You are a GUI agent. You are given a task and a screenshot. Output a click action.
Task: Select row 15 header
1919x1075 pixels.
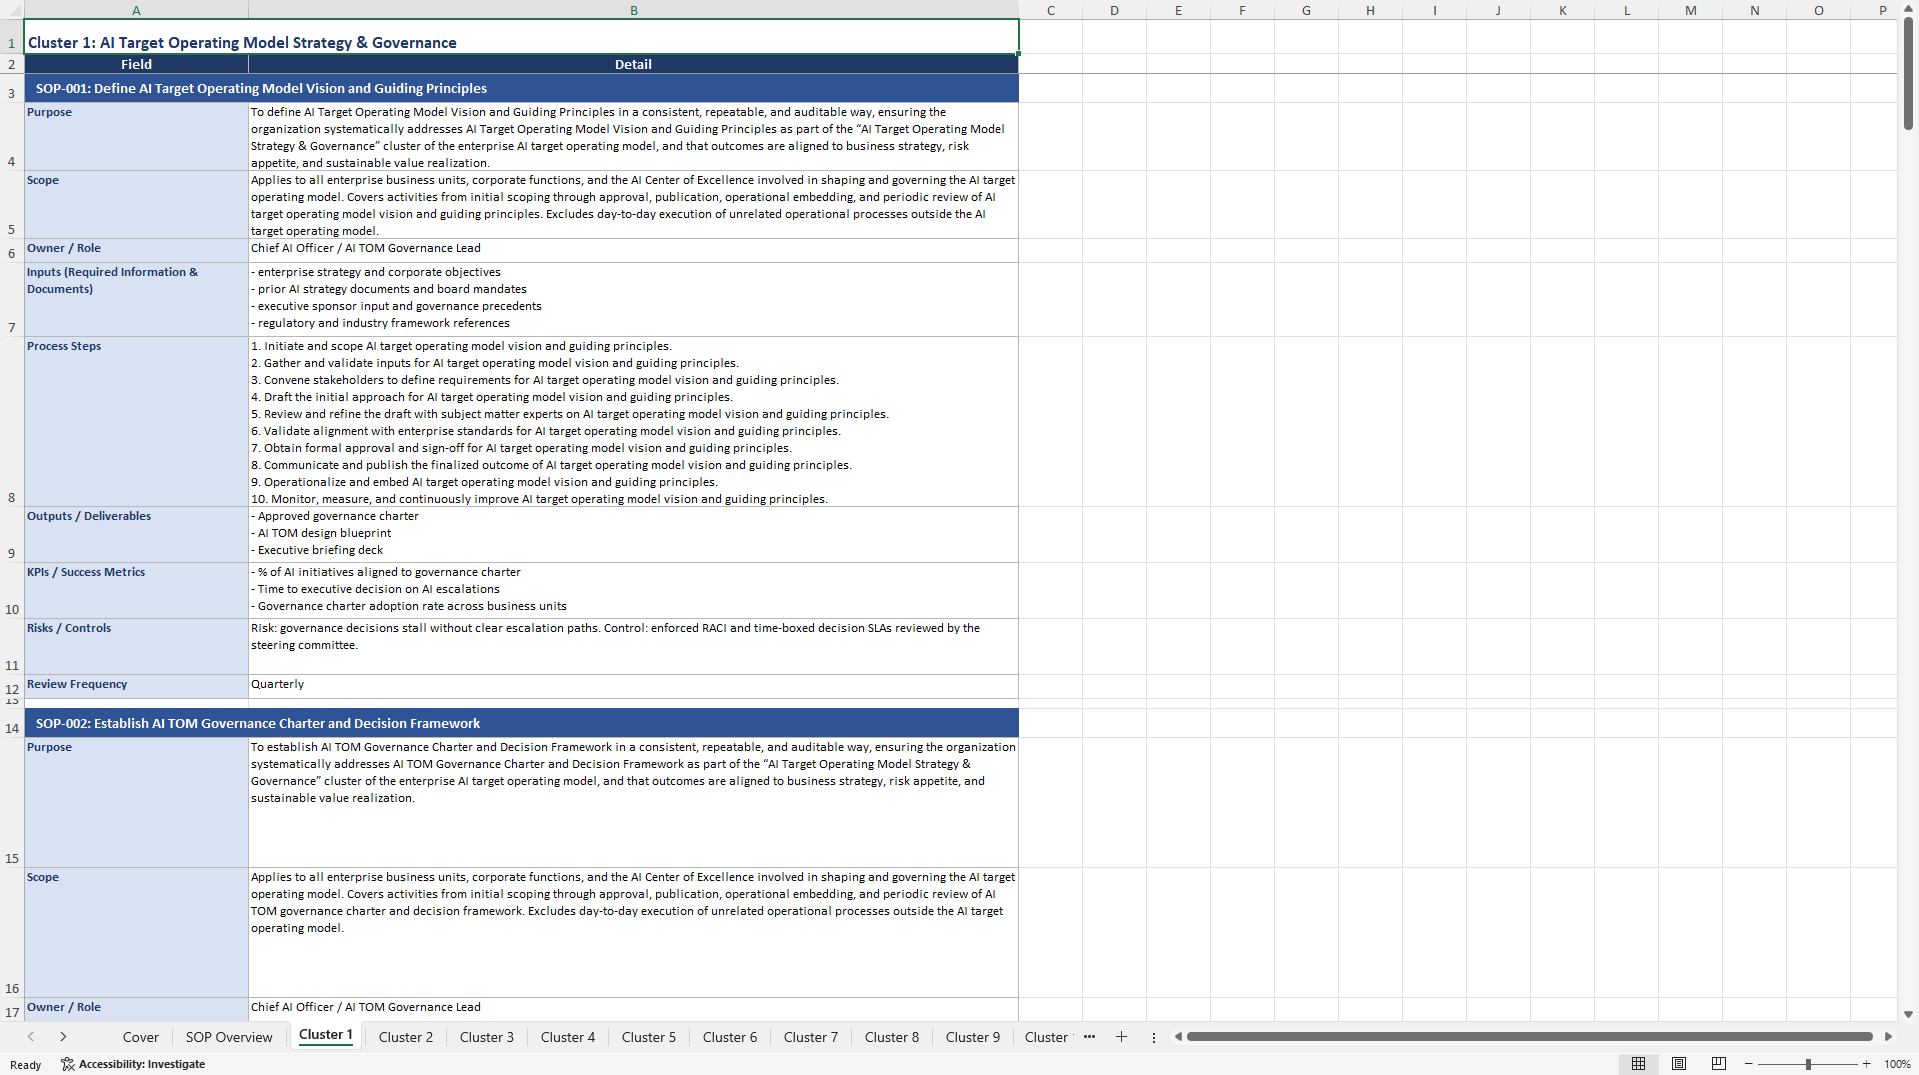pos(12,802)
